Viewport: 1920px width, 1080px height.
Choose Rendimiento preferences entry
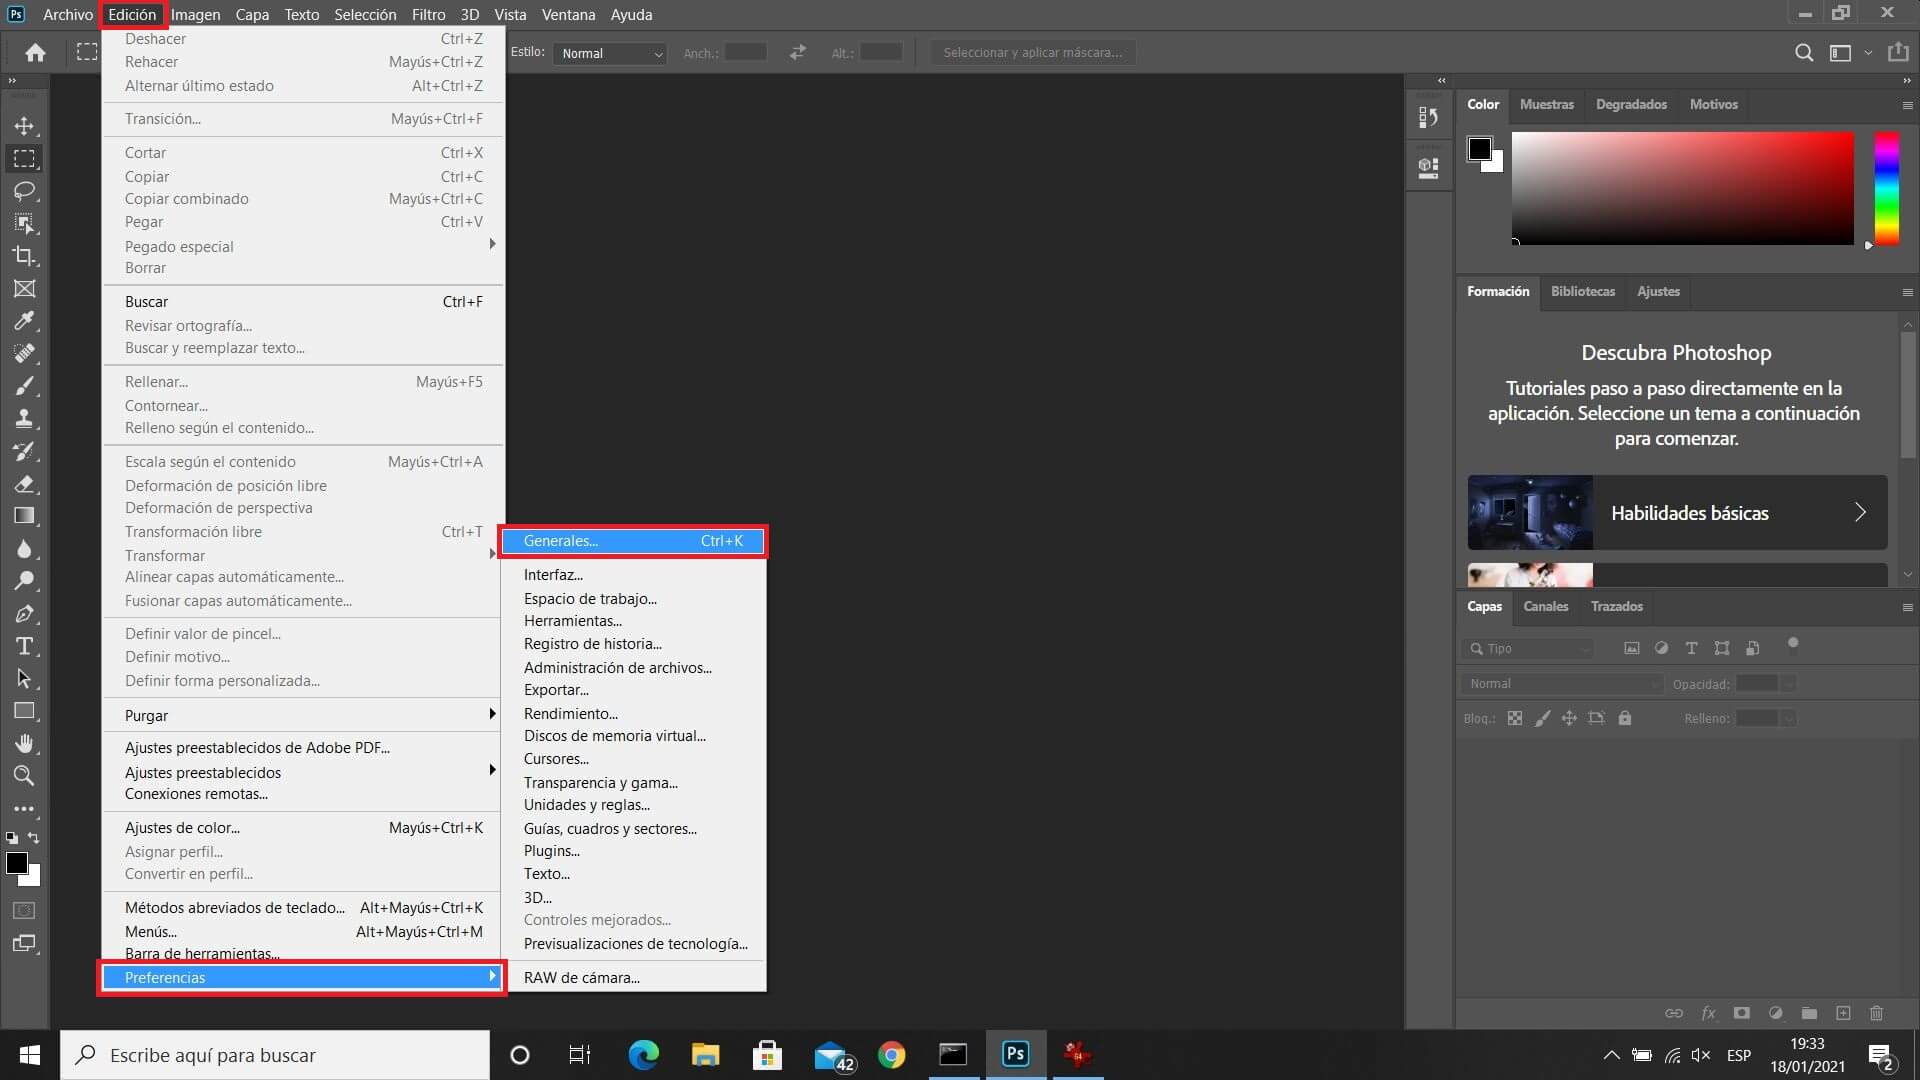click(x=633, y=714)
